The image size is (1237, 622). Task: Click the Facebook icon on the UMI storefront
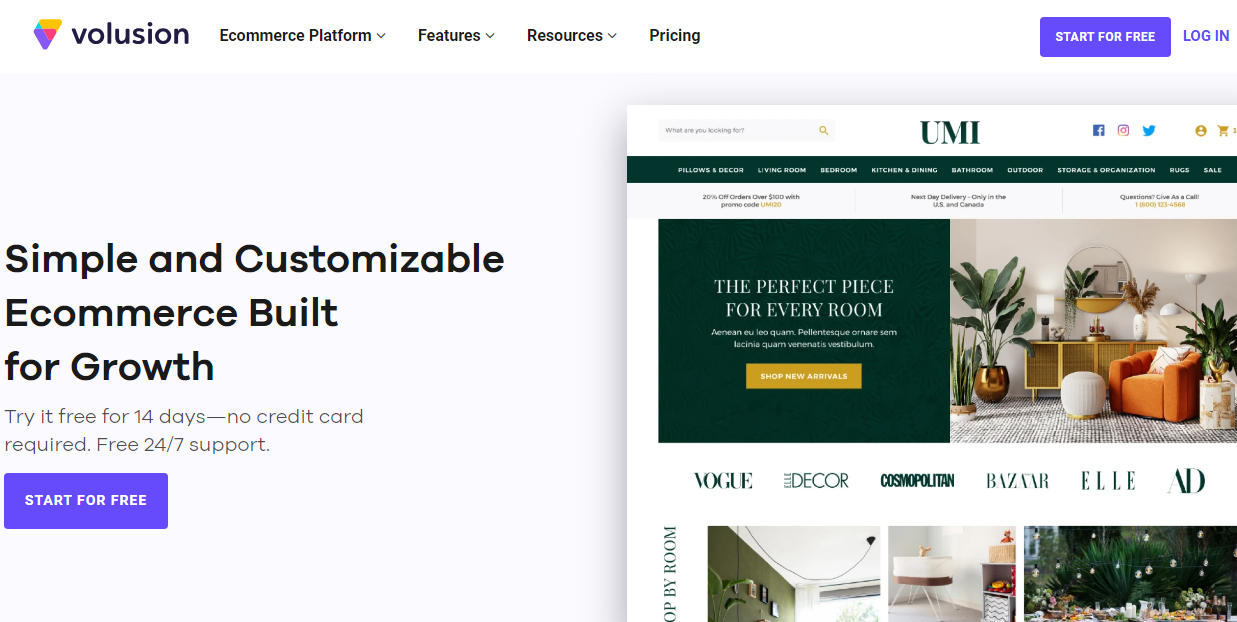coord(1098,130)
